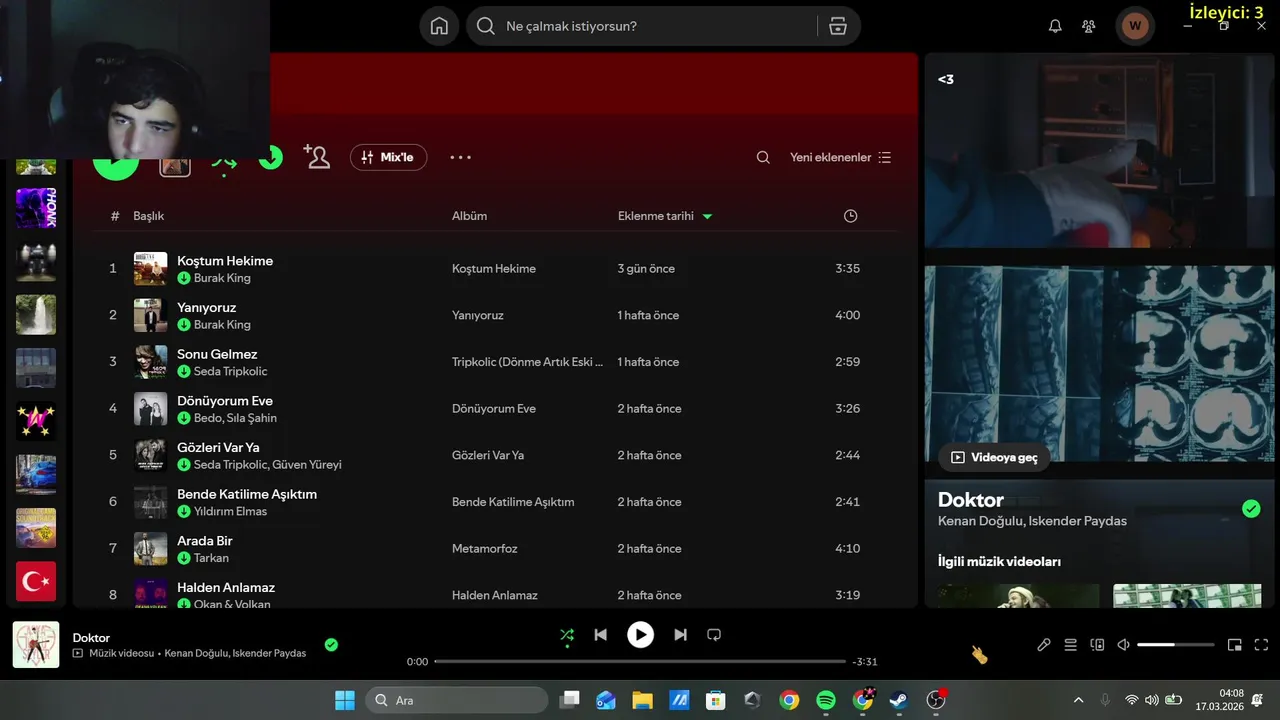Open the Metamorfoz album link

(485, 548)
